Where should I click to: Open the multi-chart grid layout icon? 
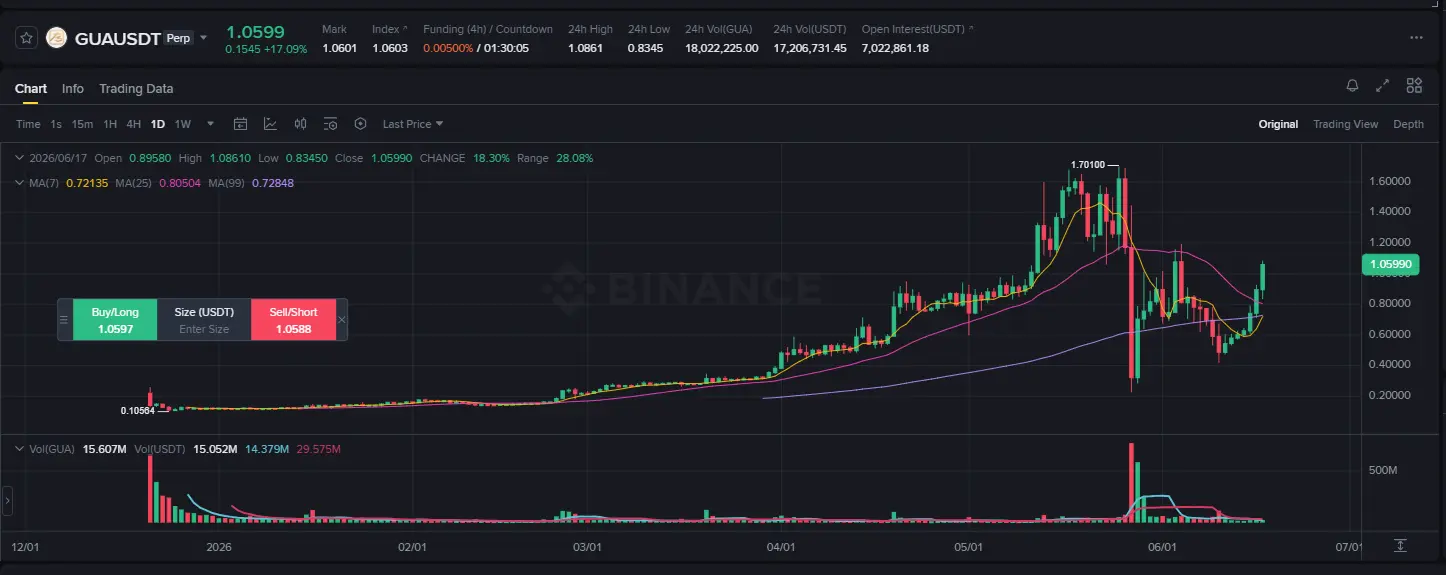point(1414,86)
